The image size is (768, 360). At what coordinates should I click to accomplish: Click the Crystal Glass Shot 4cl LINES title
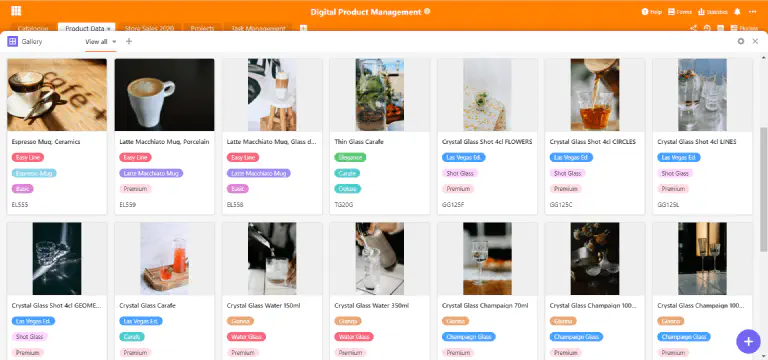[697, 142]
